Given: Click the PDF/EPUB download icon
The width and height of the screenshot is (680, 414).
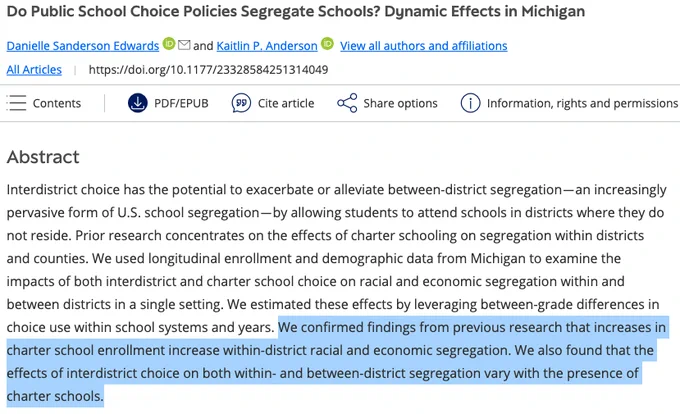Looking at the screenshot, I should point(137,103).
